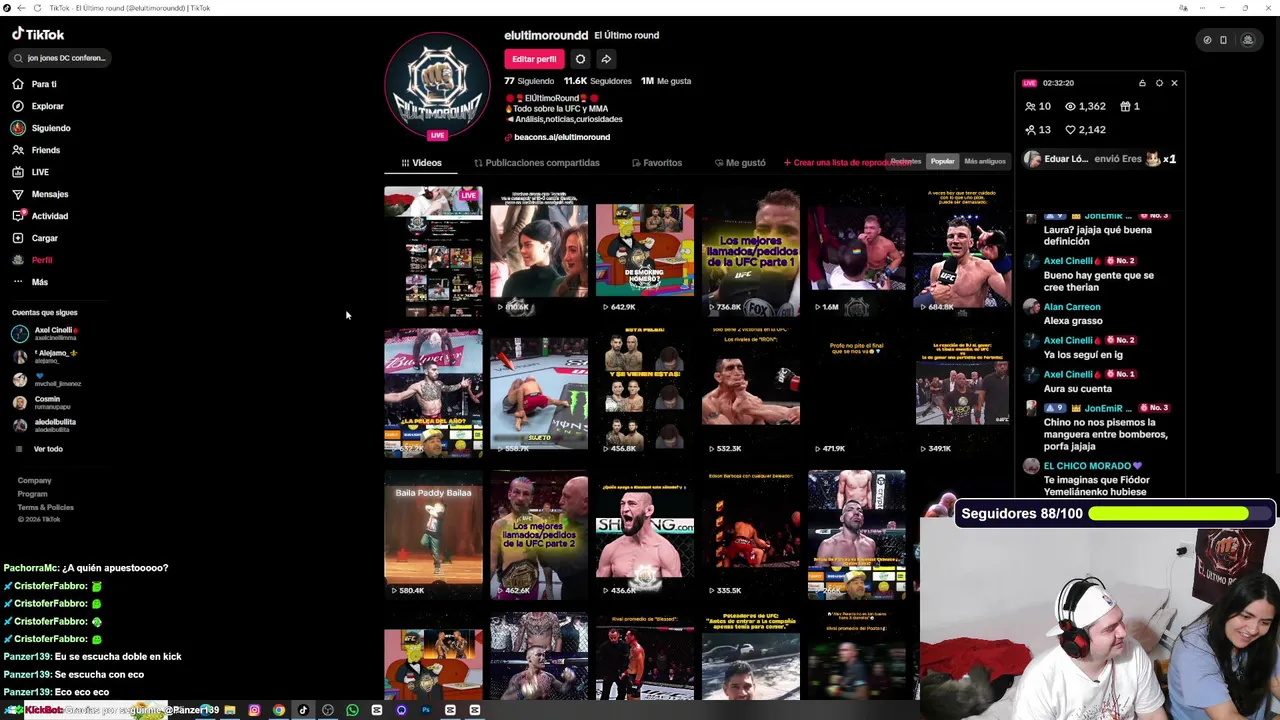Open the Company footer link
Viewport: 1280px width, 720px height.
pos(34,481)
